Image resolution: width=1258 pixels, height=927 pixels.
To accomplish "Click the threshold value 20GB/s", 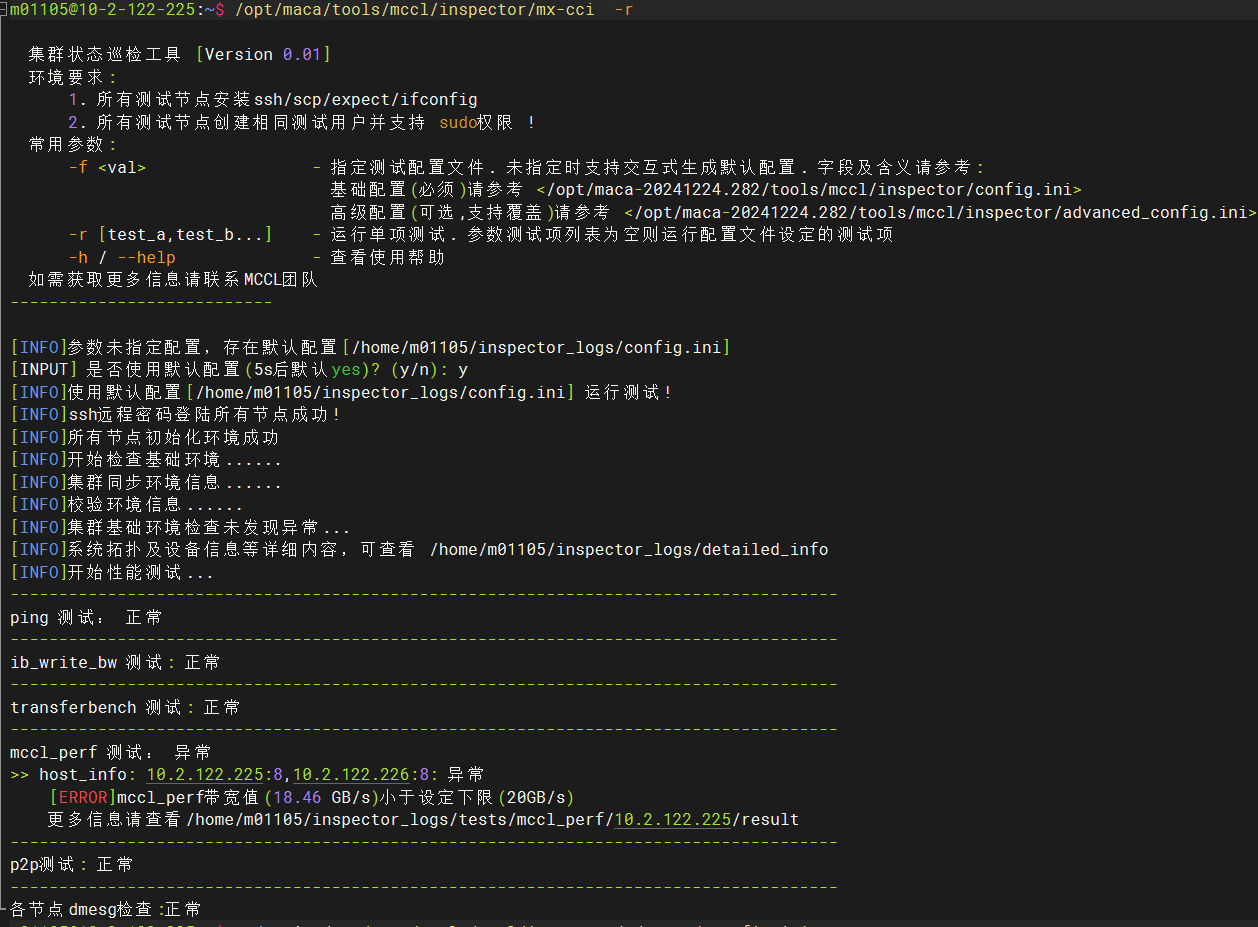I will click(x=536, y=798).
